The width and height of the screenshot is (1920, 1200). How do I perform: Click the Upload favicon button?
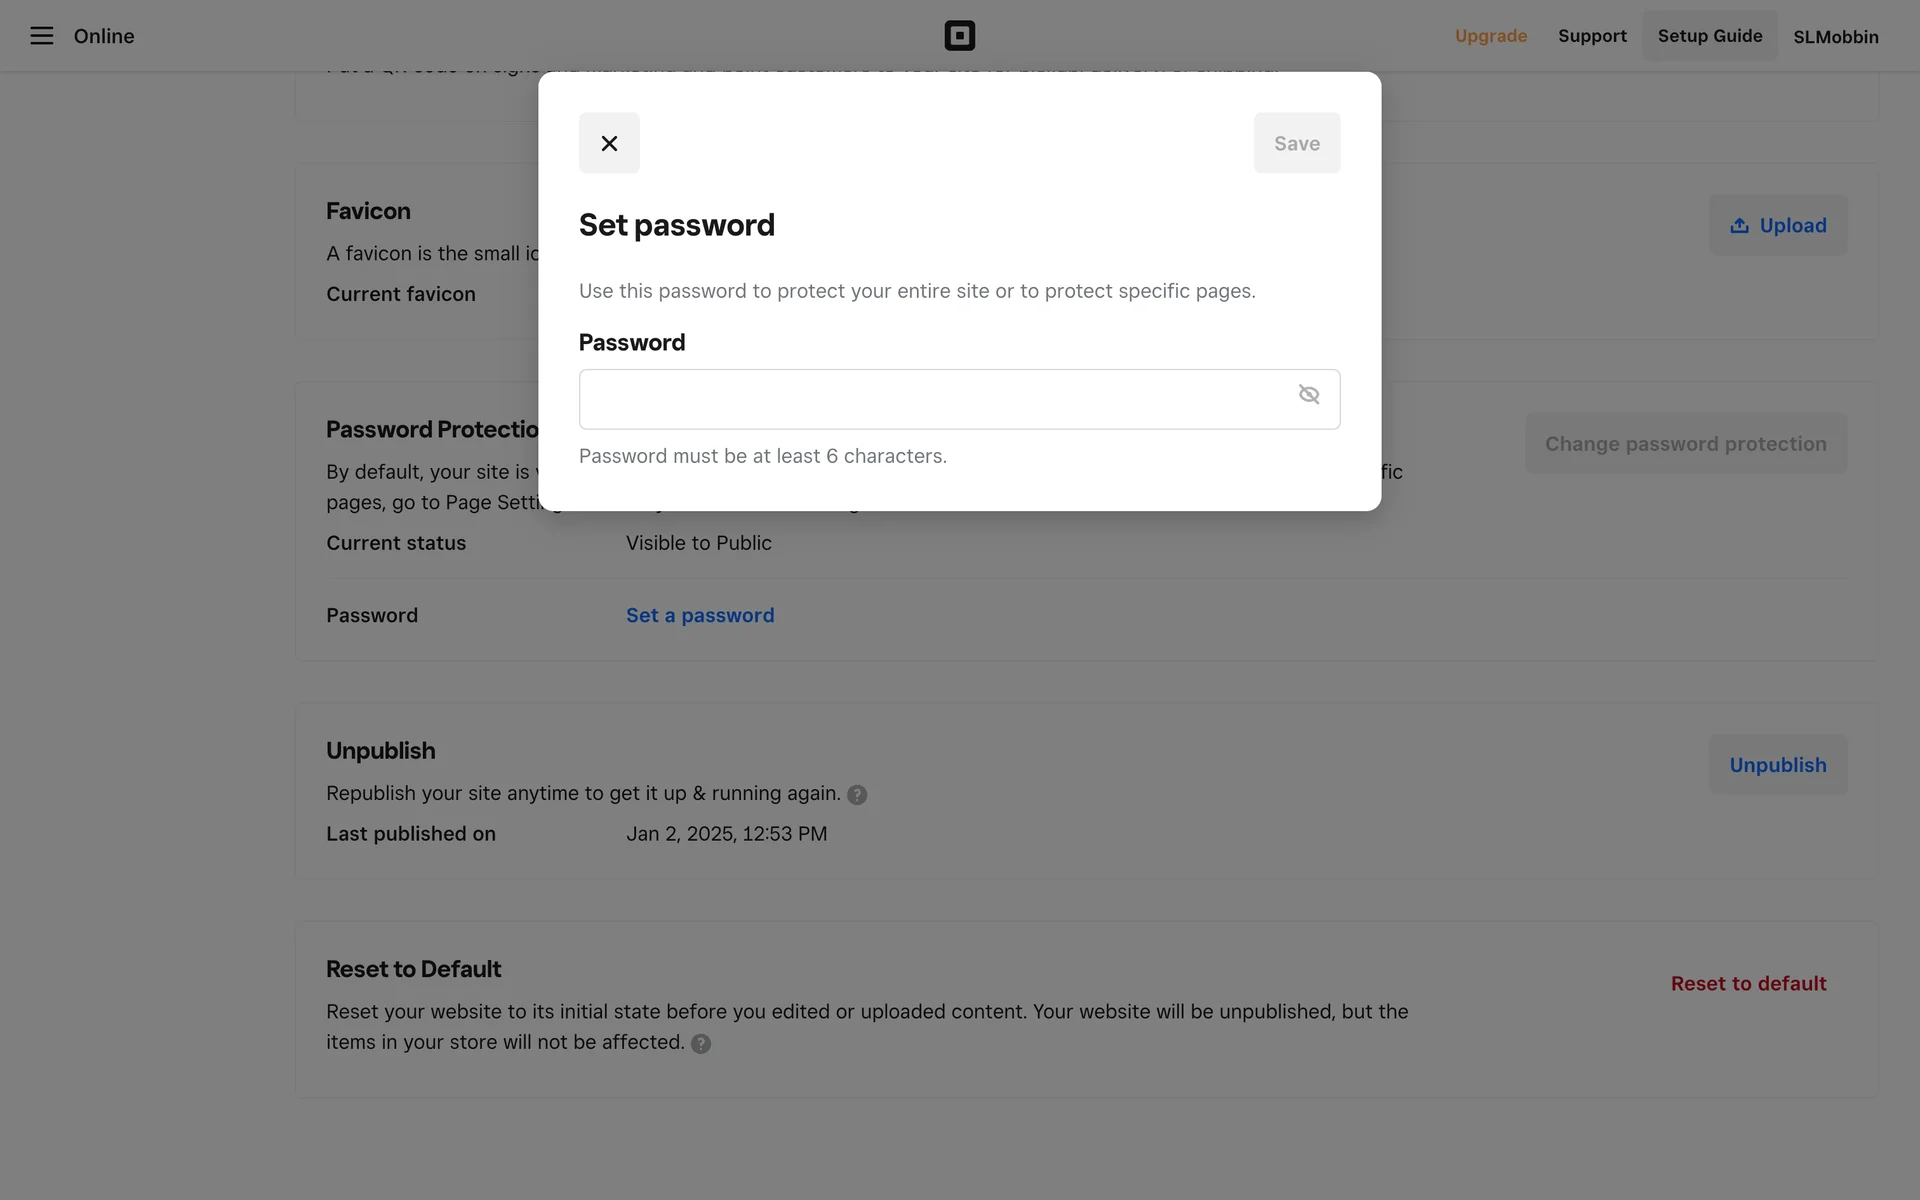1777,225
